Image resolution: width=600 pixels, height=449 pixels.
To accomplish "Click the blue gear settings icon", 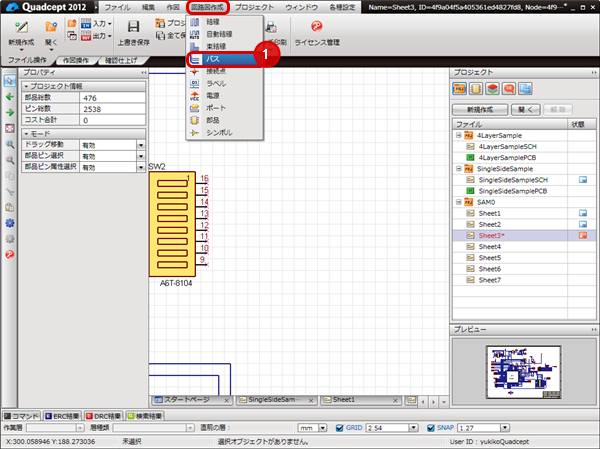I will [x=10, y=223].
